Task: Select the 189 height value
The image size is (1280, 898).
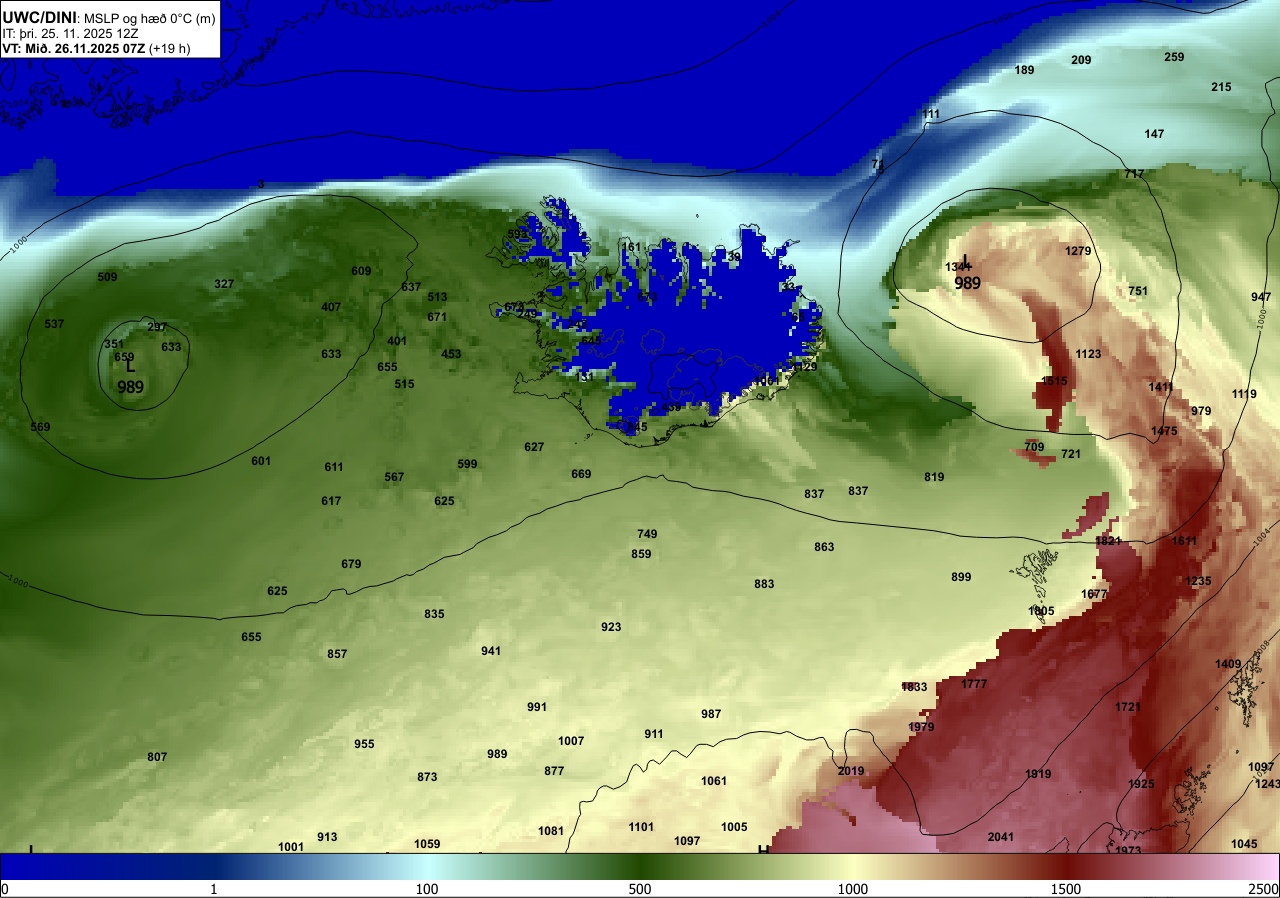Action: pos(1024,70)
